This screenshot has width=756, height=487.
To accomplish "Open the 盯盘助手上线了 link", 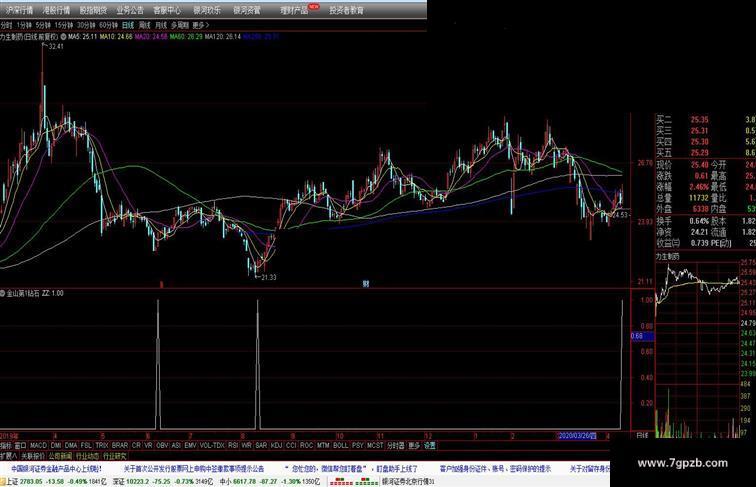I will (397, 469).
